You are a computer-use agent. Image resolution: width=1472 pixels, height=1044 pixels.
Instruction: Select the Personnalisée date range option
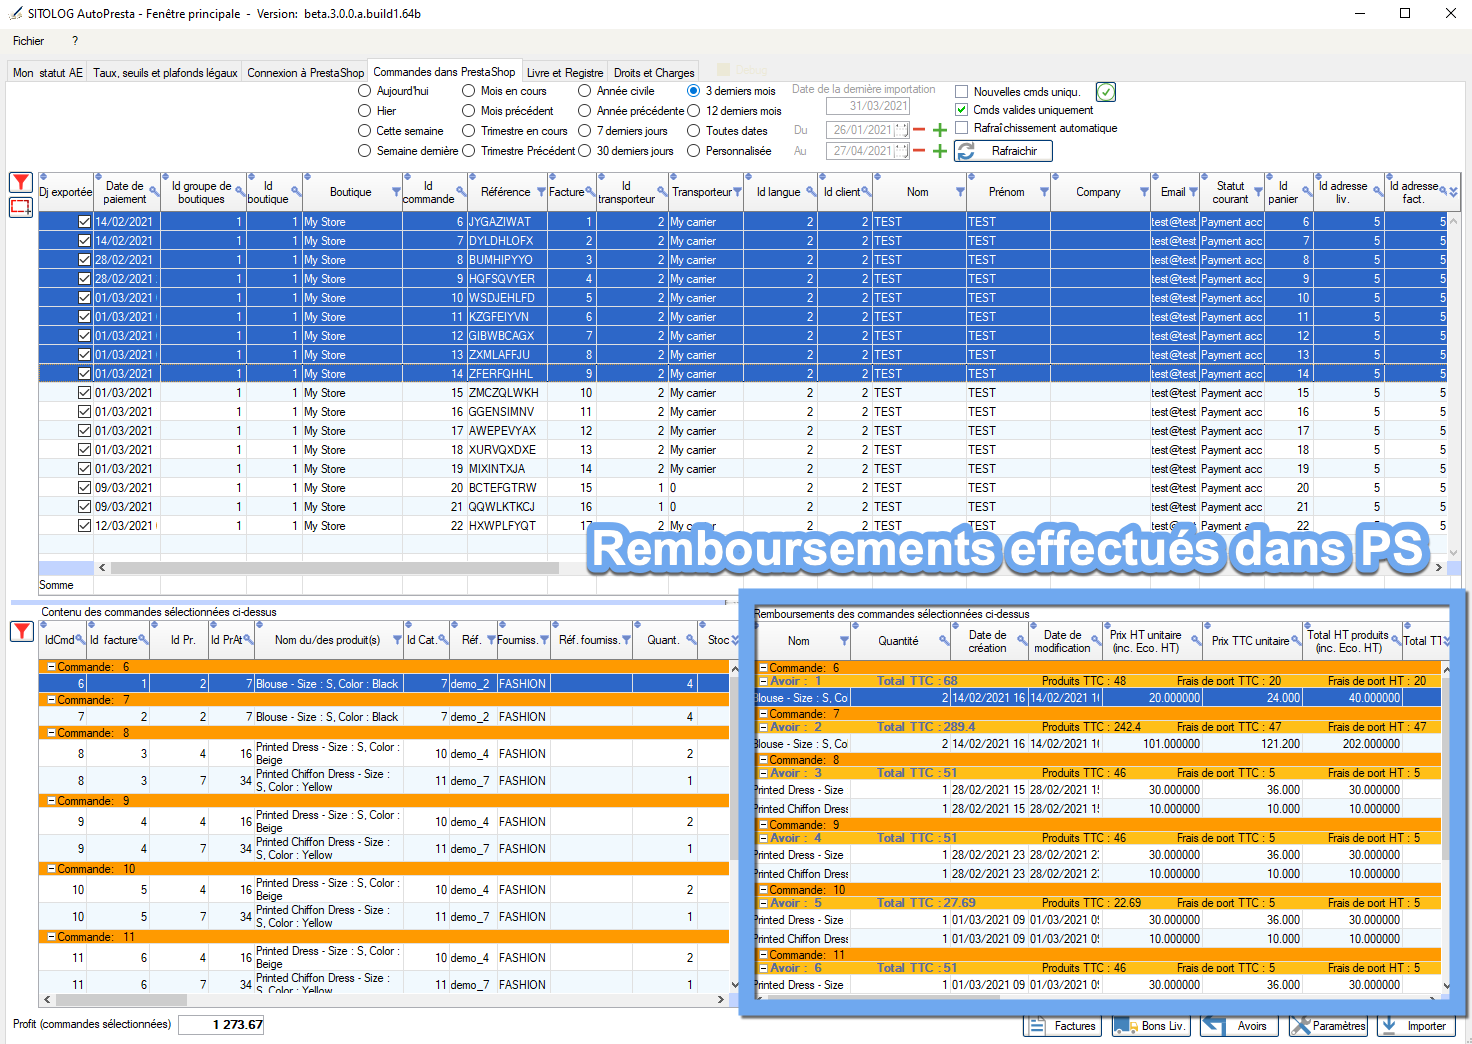(x=693, y=151)
